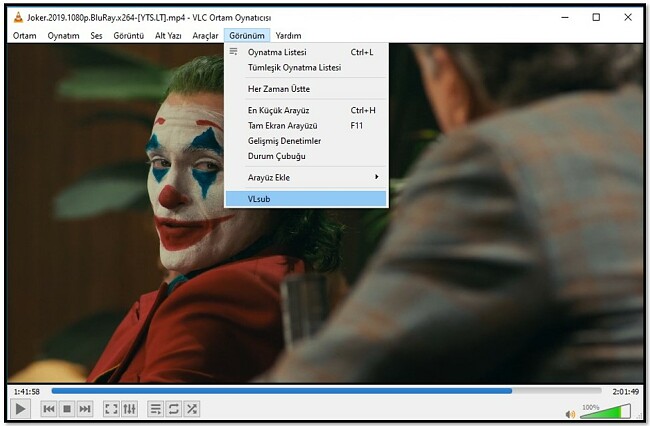This screenshot has width=650, height=426.
Task: Open the Ortam menu
Action: (24, 36)
